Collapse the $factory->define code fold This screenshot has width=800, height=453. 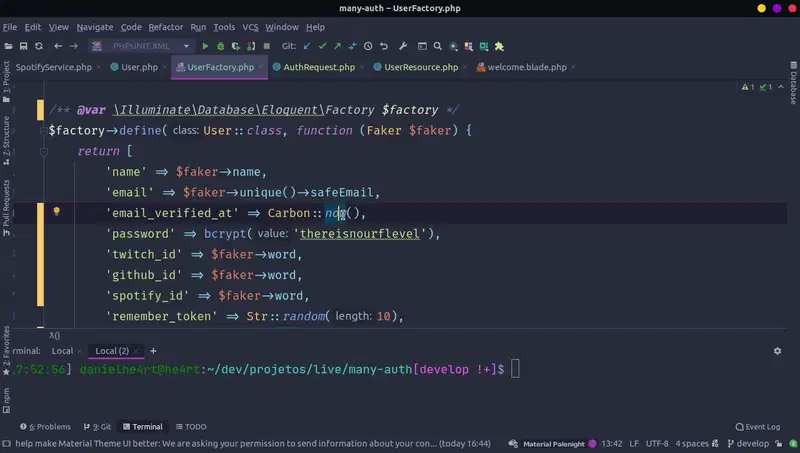pos(43,131)
